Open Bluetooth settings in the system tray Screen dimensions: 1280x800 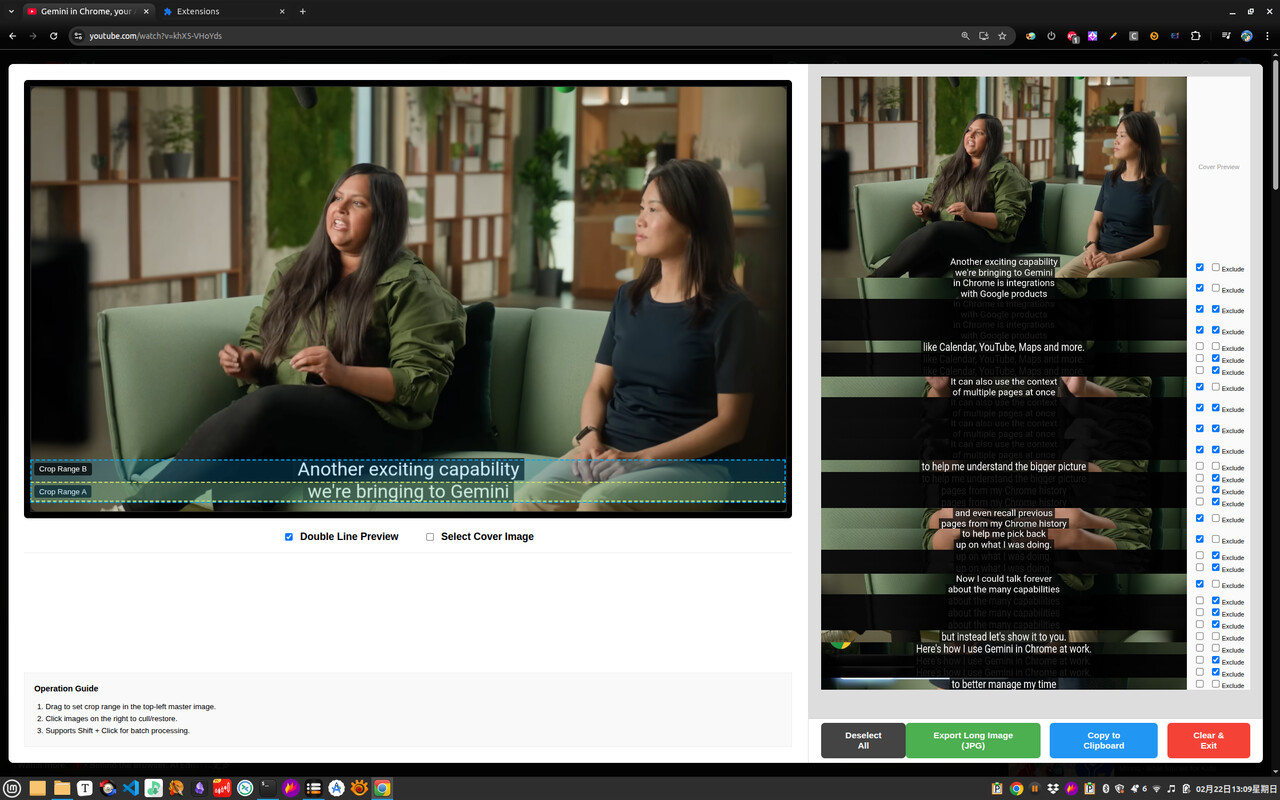1105,788
